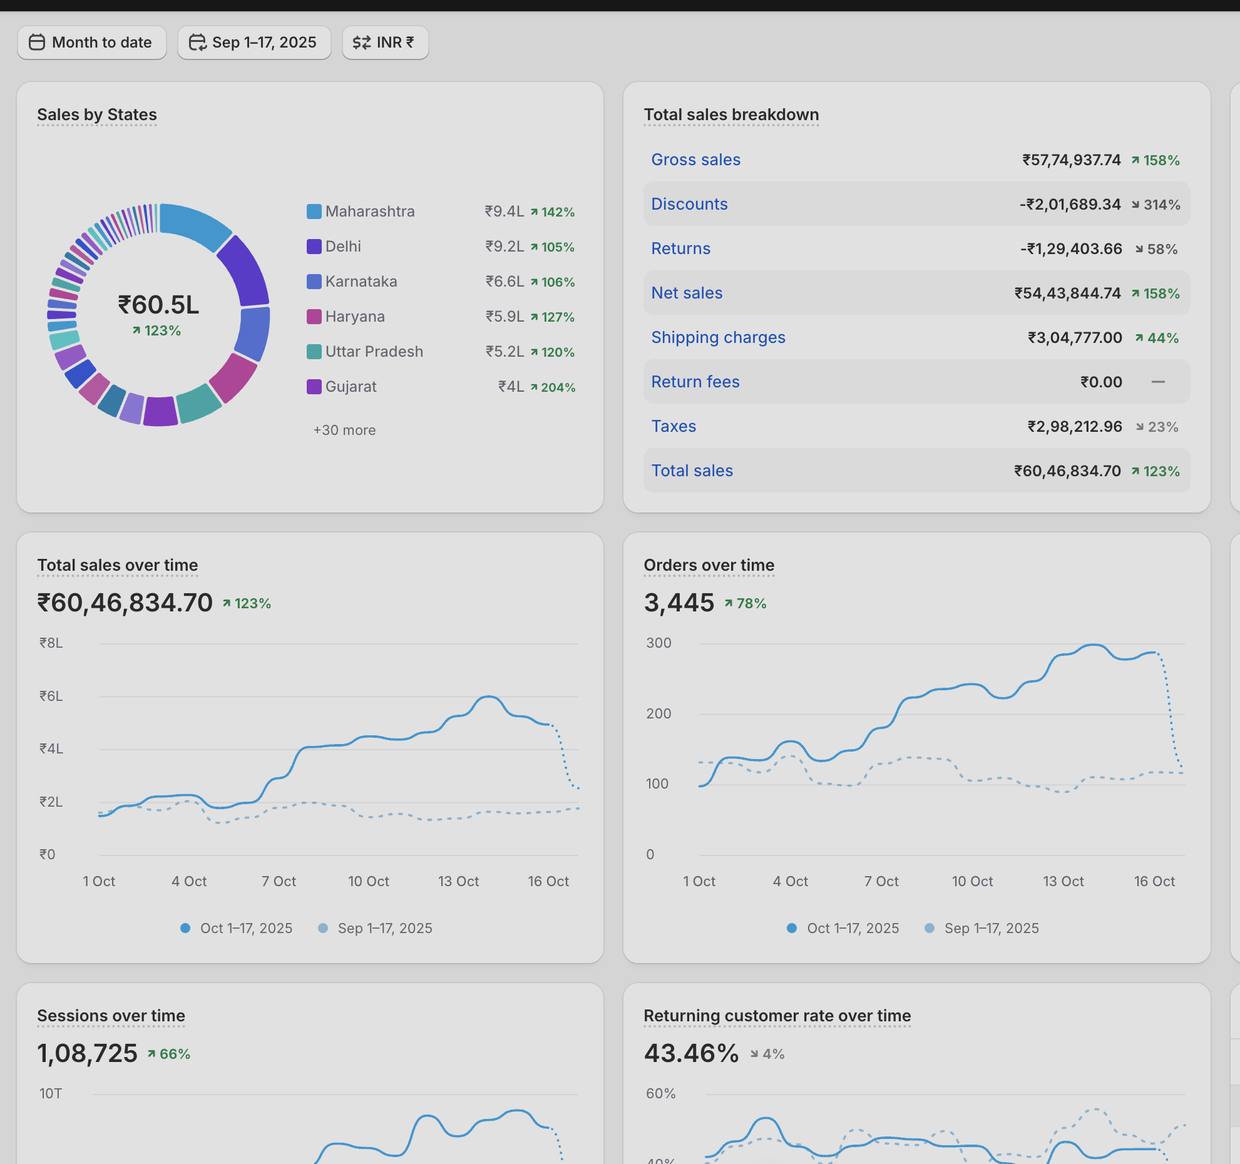1240x1164 pixels.
Task: Click the 123% indicator under ₹60.5L donut total
Action: click(157, 331)
